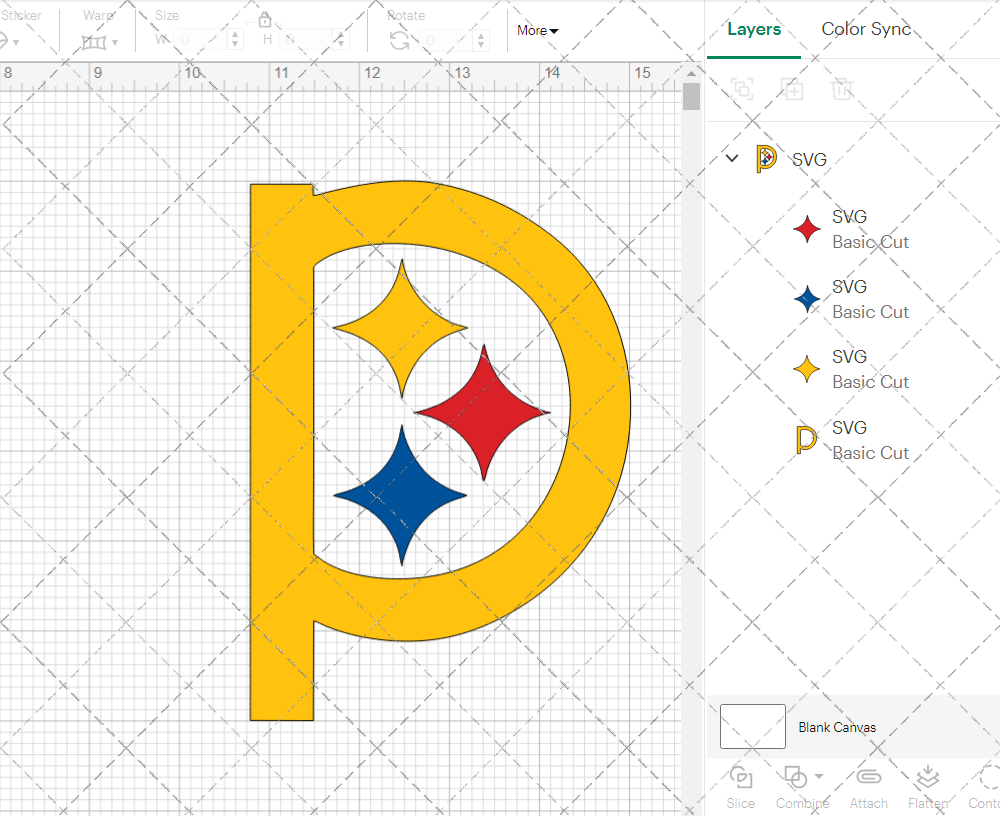Toggle the size lock padlock icon
This screenshot has height=816, width=1000.
pyautogui.click(x=265, y=20)
